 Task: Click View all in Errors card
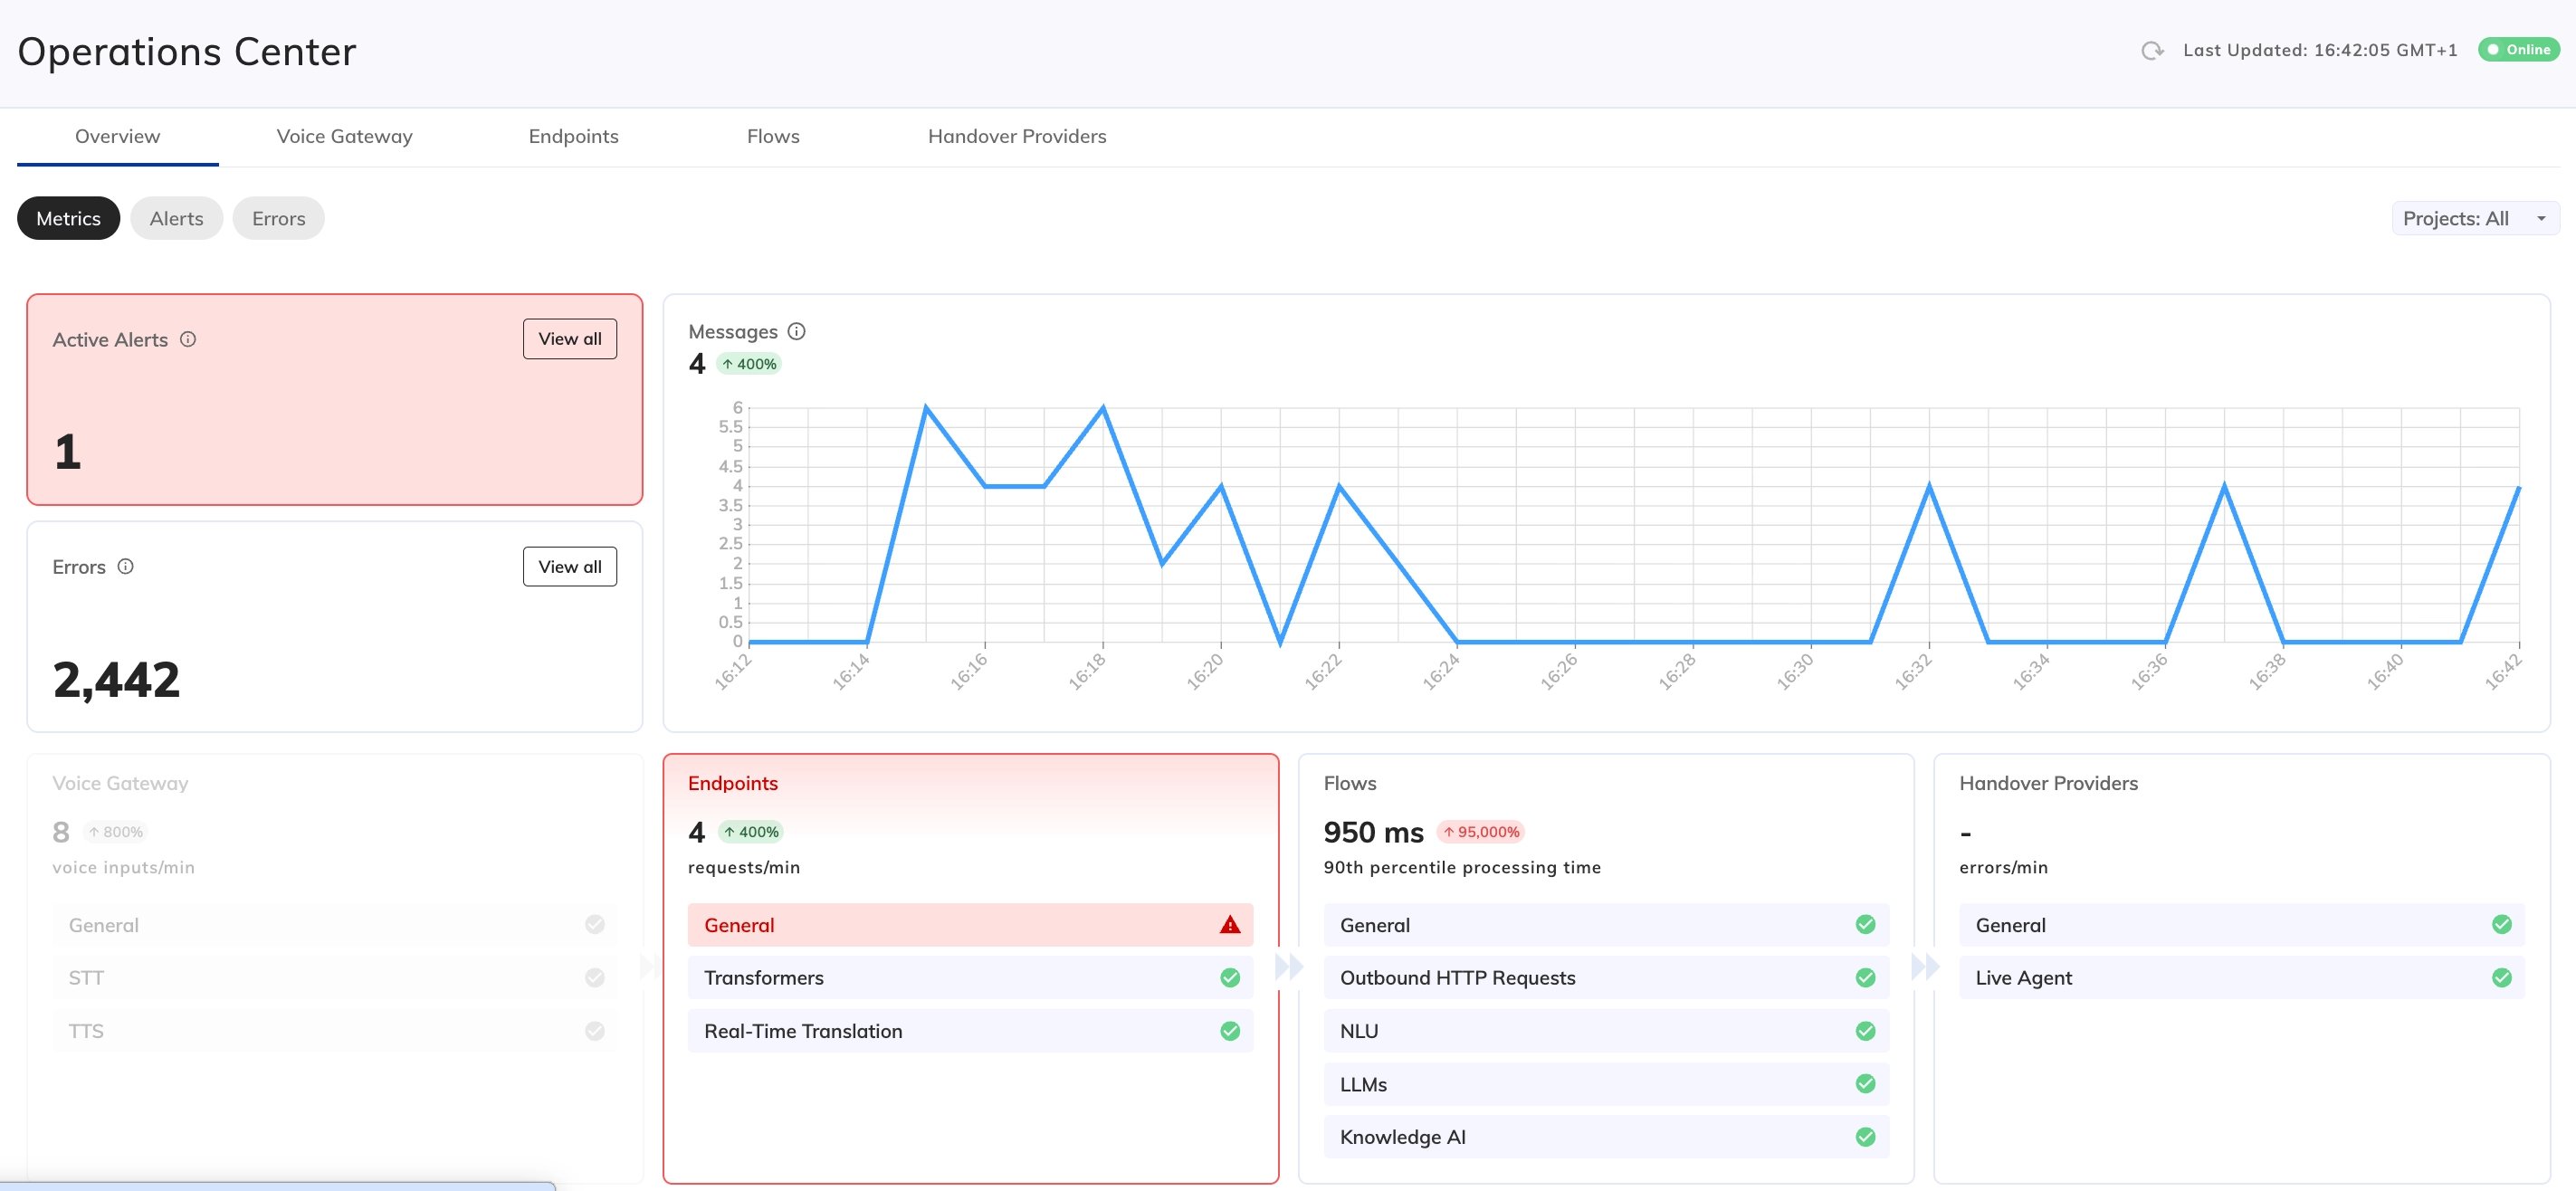(x=570, y=567)
